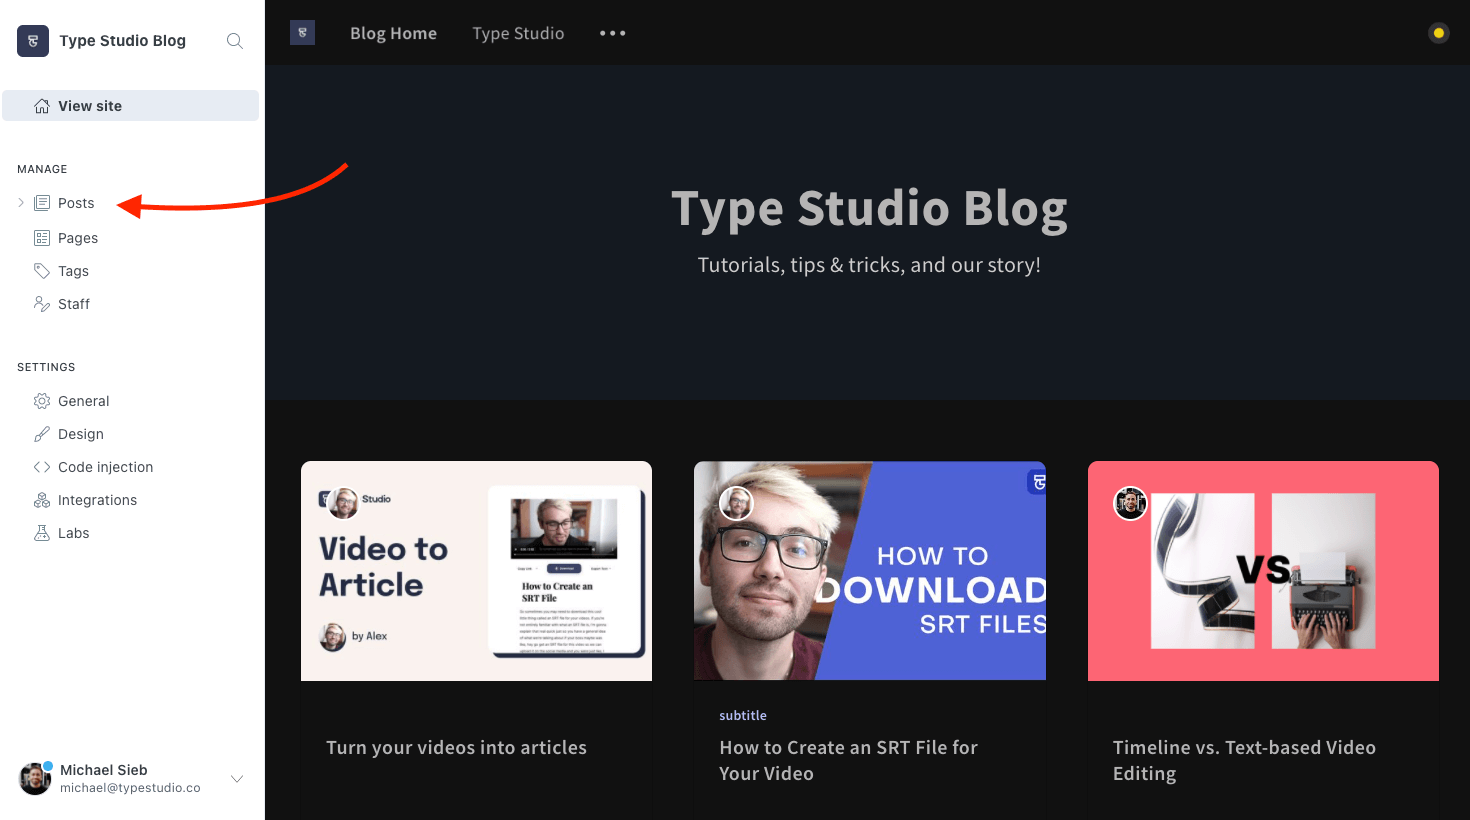Click the Michael Sieb account name
The height and width of the screenshot is (820, 1470).
[104, 770]
